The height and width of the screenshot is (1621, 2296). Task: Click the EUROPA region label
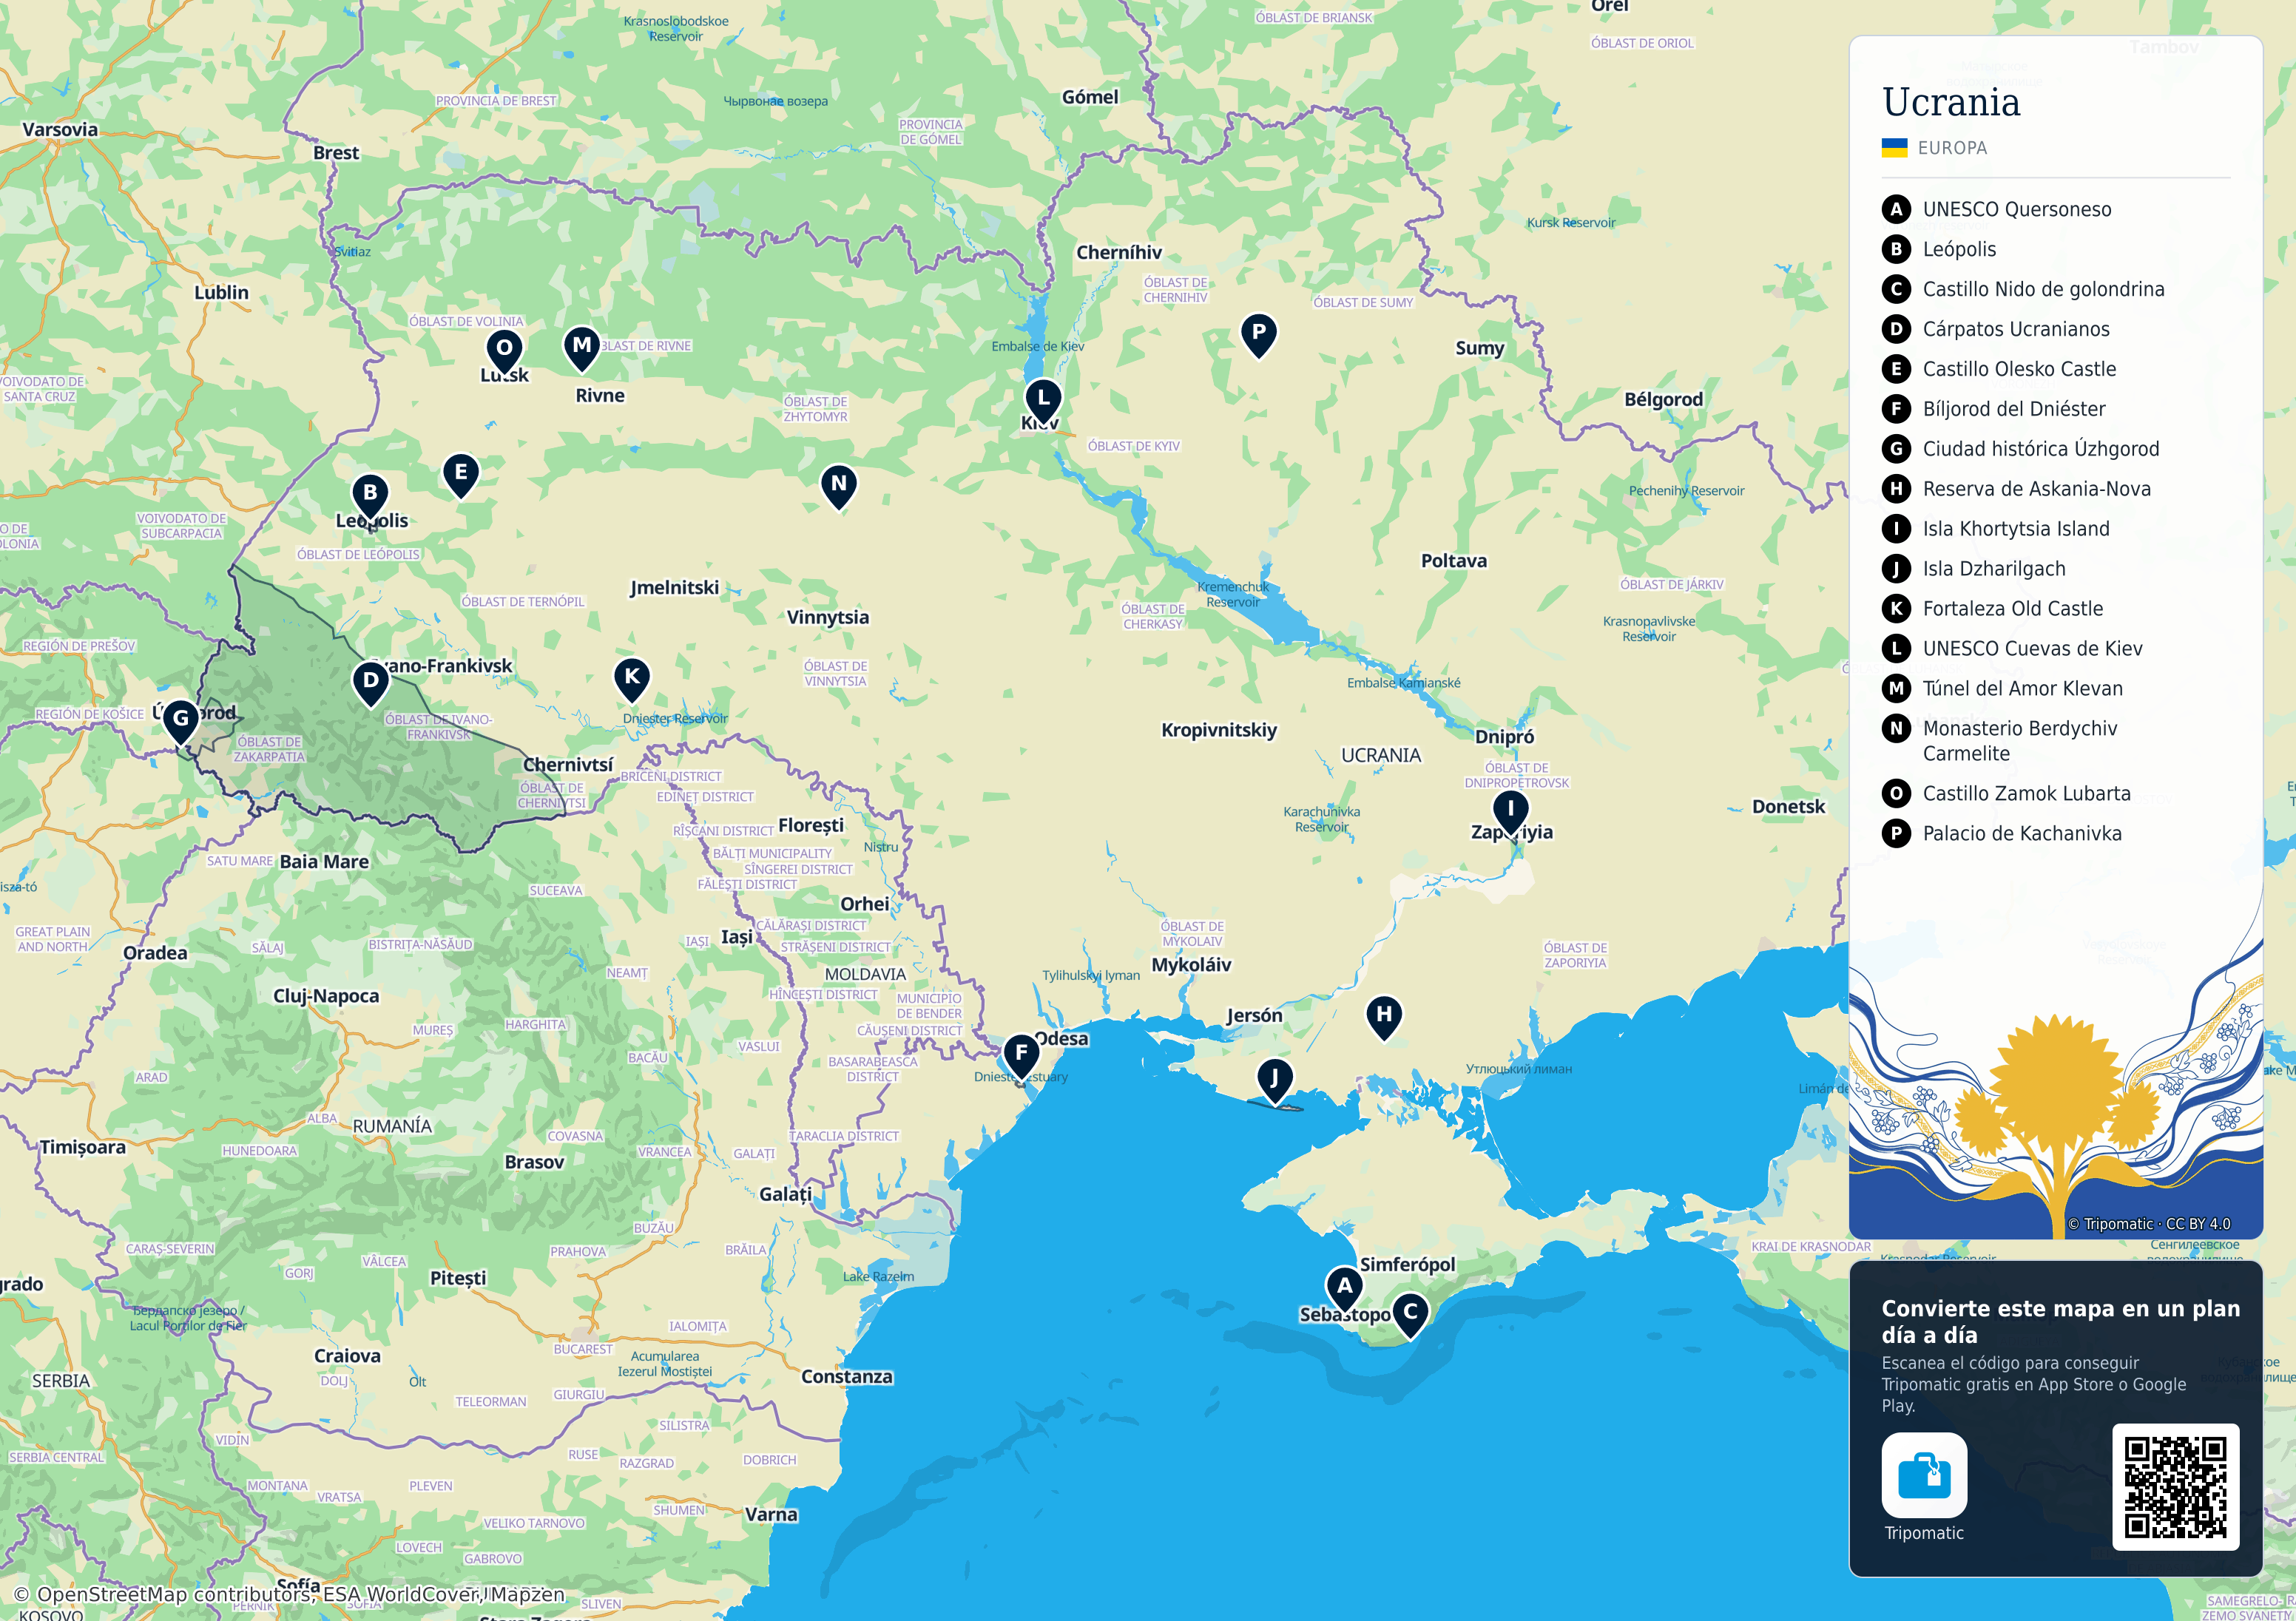(x=1952, y=148)
